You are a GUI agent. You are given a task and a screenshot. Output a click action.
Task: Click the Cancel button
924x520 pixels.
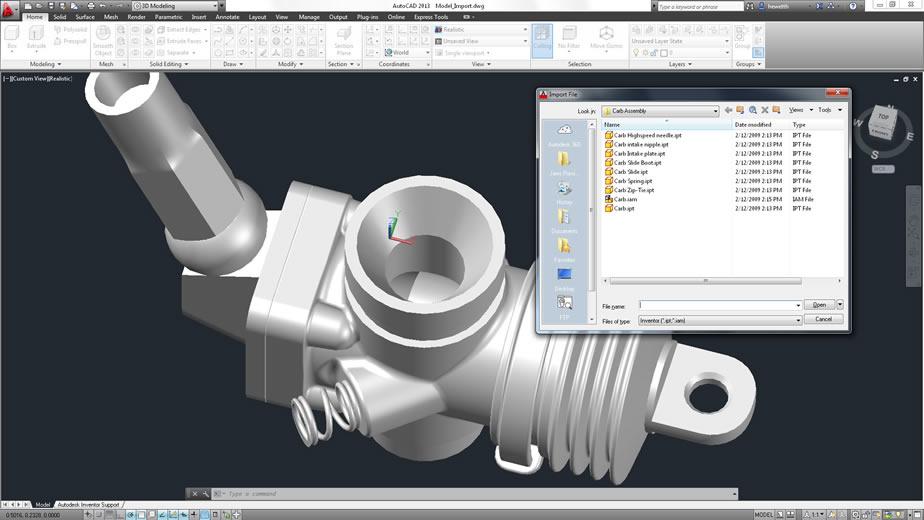coord(823,319)
